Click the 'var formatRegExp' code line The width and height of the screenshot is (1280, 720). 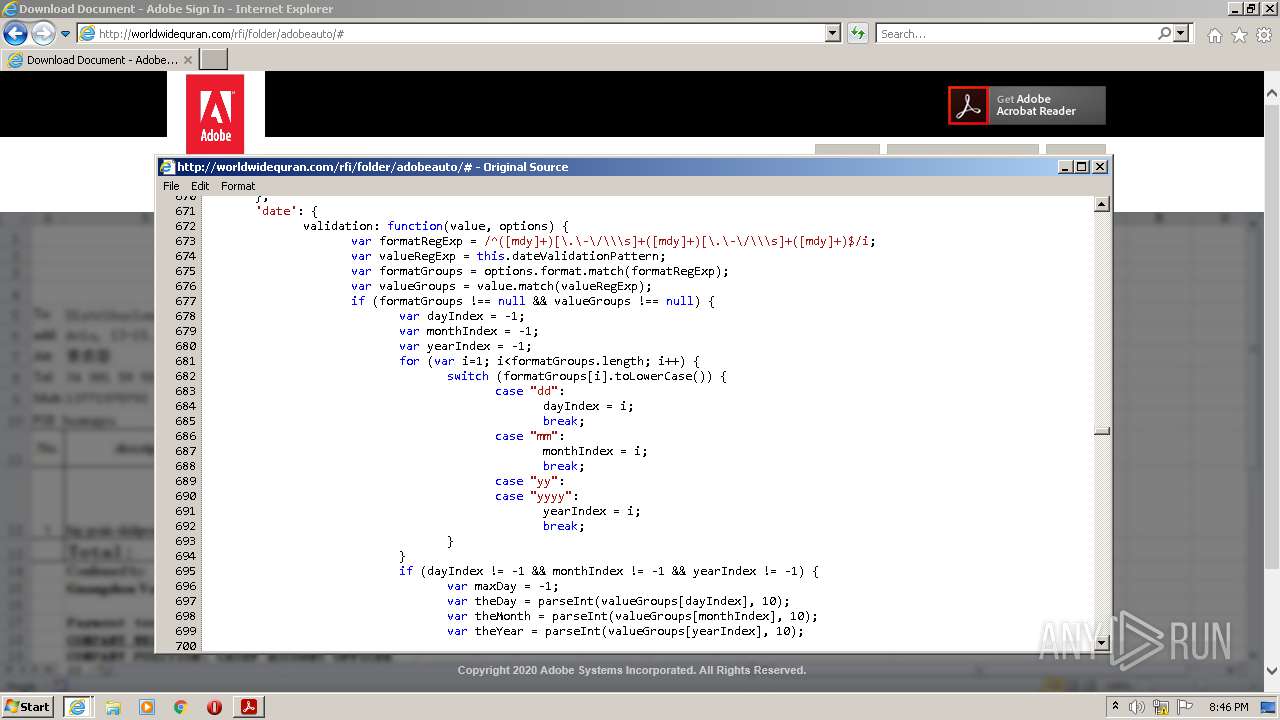pos(613,241)
